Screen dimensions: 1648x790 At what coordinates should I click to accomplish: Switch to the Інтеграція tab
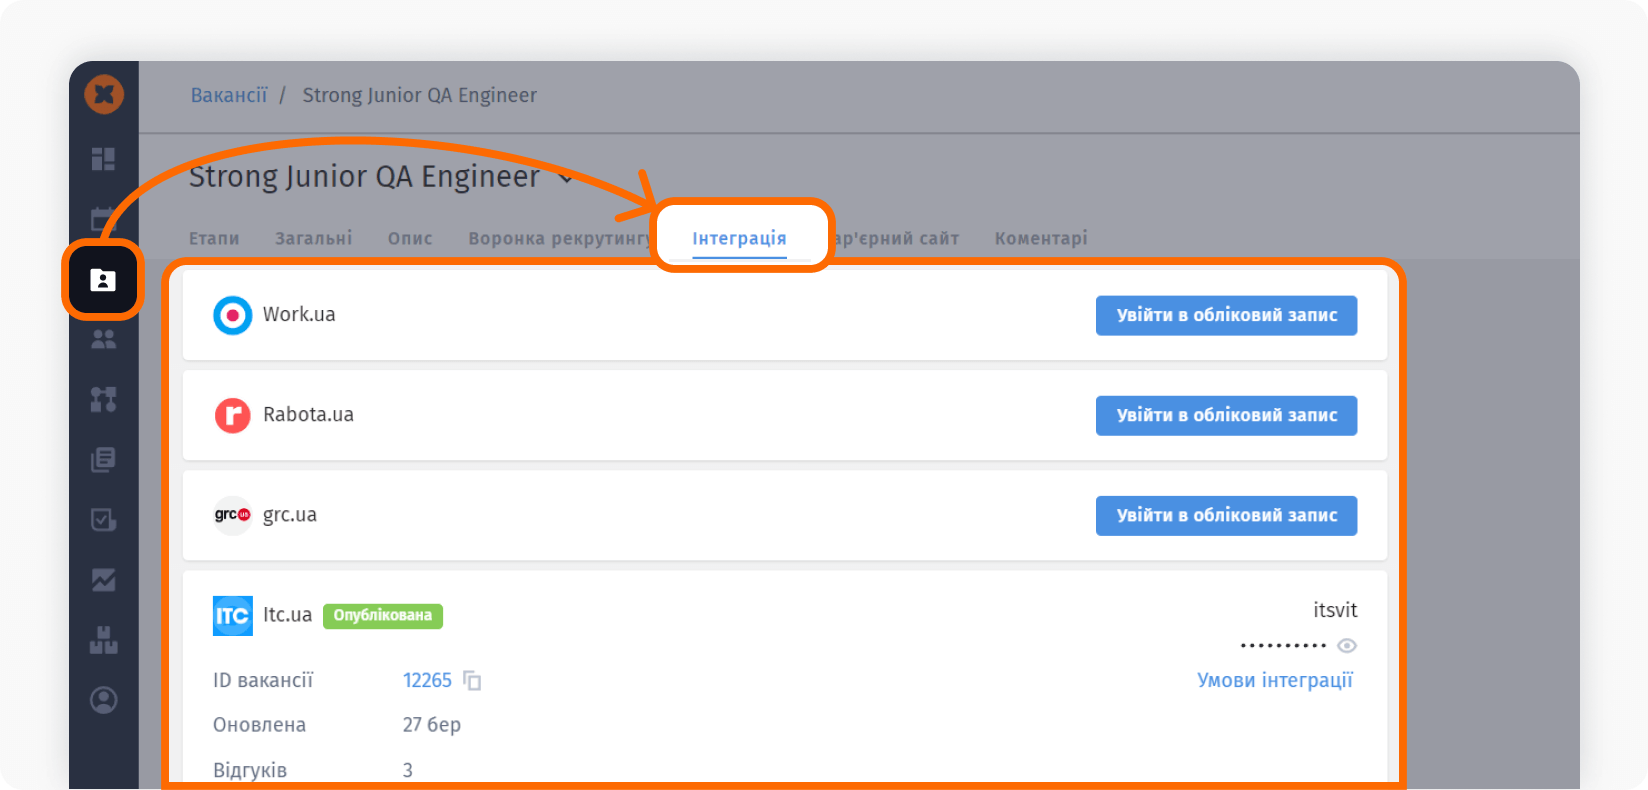(739, 238)
